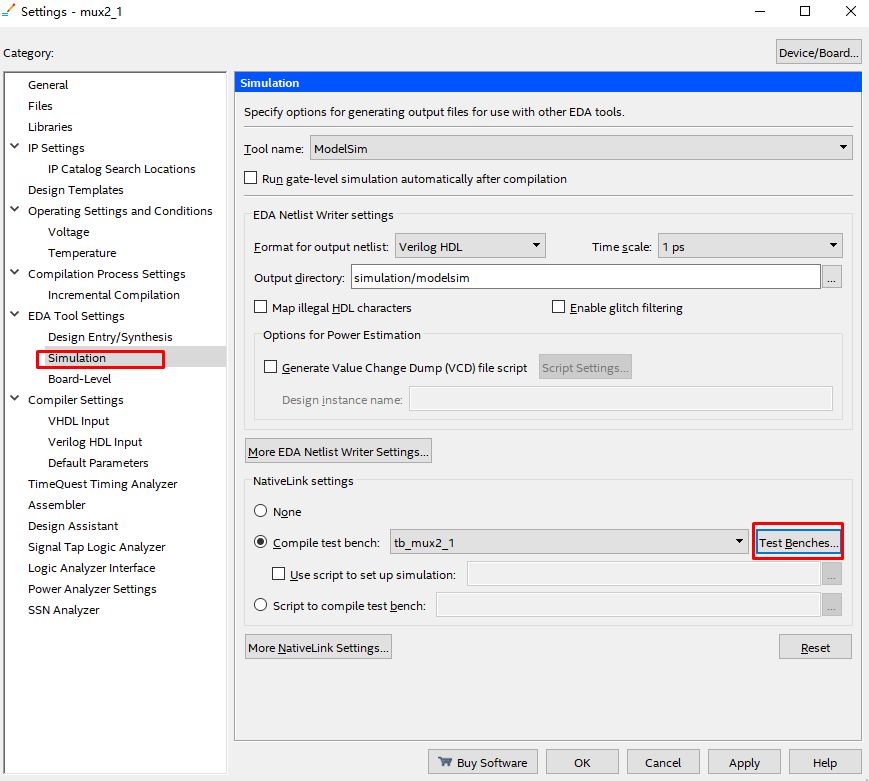
Task: Collapse Compilation Process Settings node
Action: pyautogui.click(x=15, y=273)
